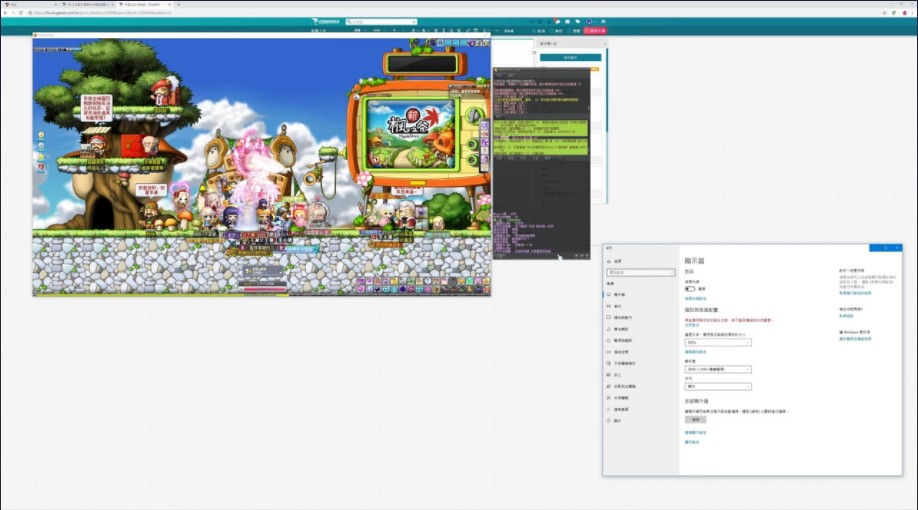The image size is (918, 510).
Task: Expand the display orientation (方向) dropdown
Action: [717, 386]
